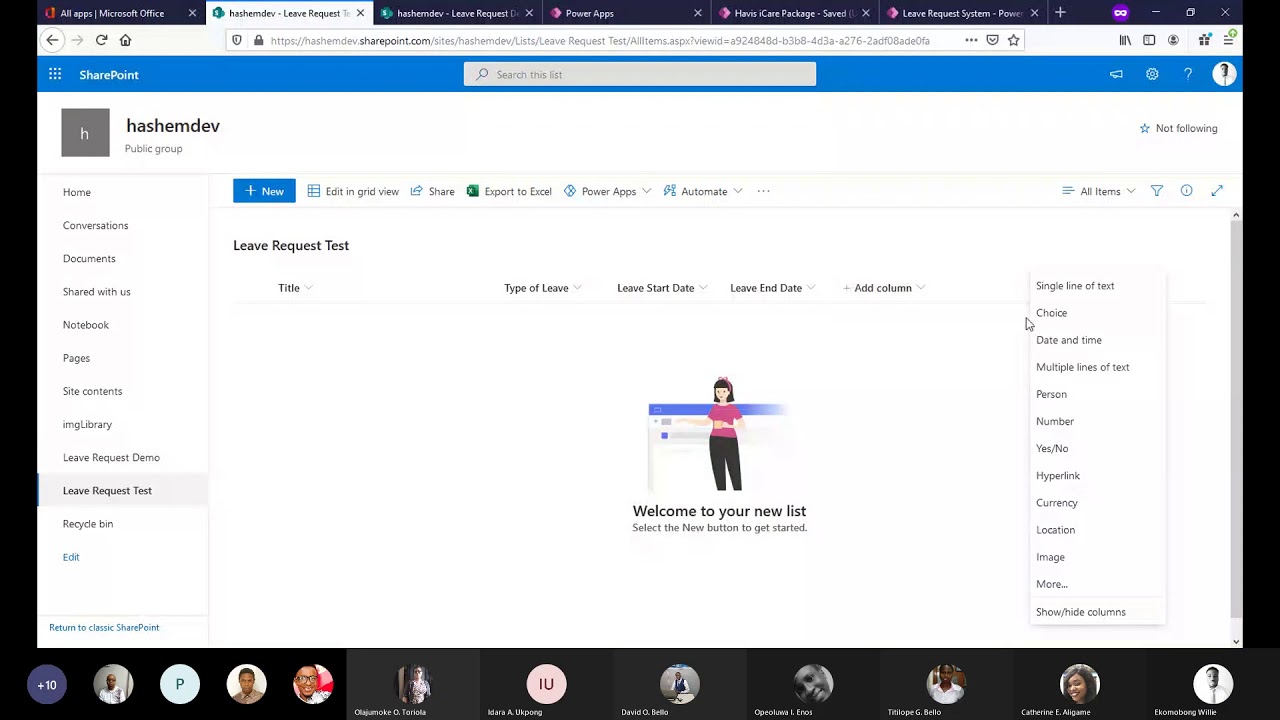Open the Leave Start Date column menu
Image resolution: width=1280 pixels, height=720 pixels.
[662, 288]
